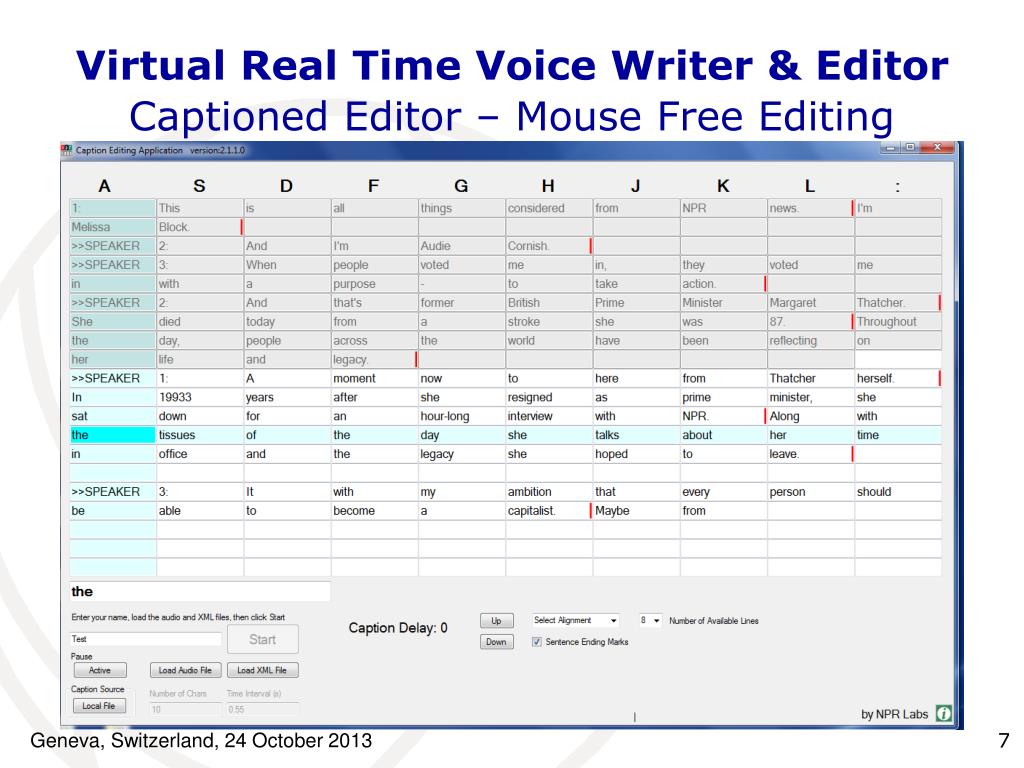This screenshot has width=1024, height=768.
Task: Click the name field containing Test
Action: 146,639
